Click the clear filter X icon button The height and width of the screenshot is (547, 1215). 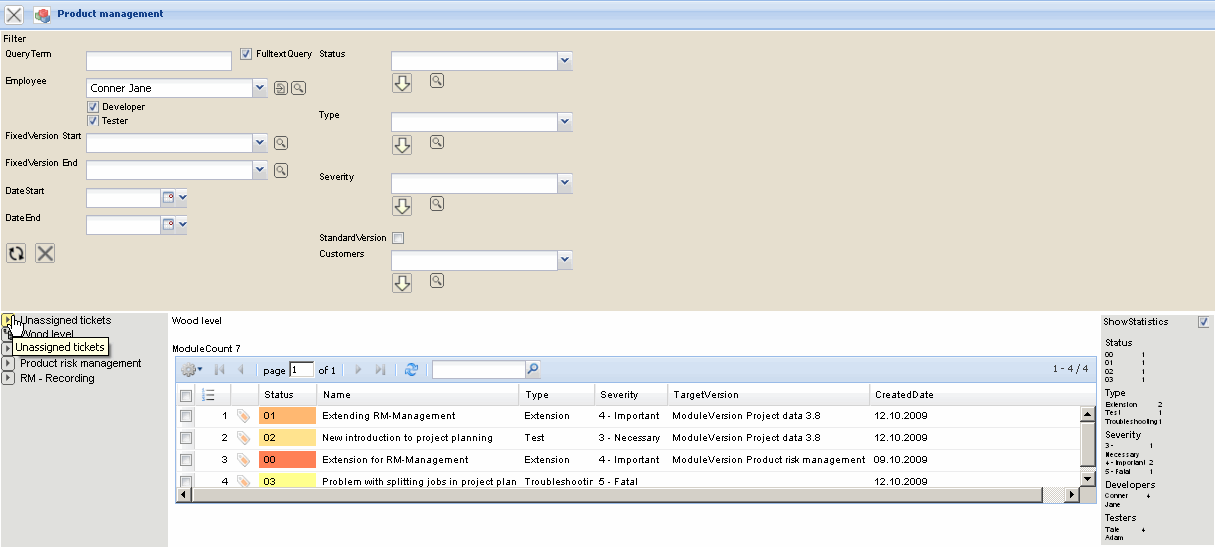coord(45,253)
